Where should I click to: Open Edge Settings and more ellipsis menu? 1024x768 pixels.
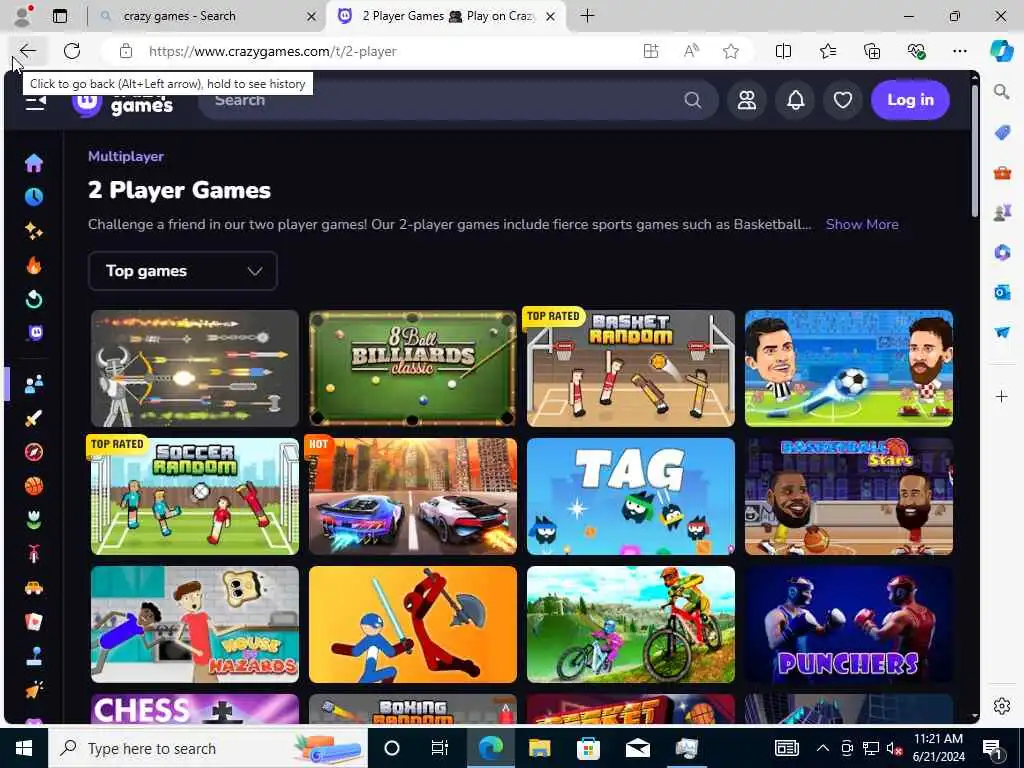pos(959,51)
